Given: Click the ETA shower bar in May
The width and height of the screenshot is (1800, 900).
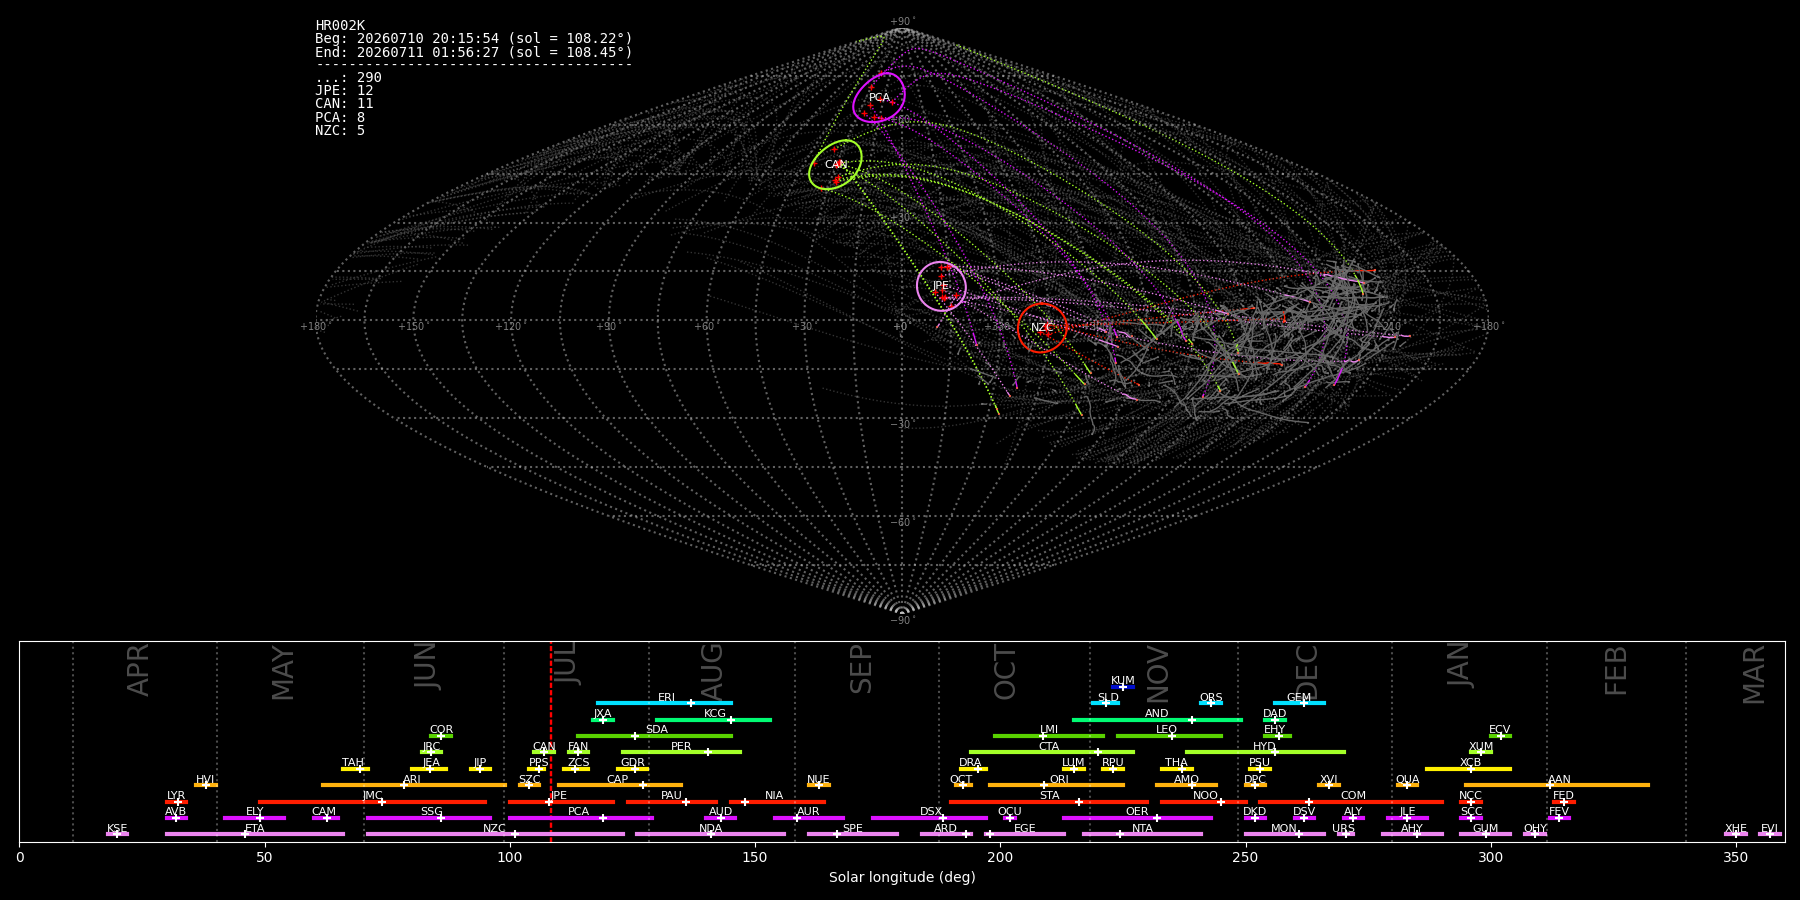Looking at the screenshot, I should click(255, 834).
